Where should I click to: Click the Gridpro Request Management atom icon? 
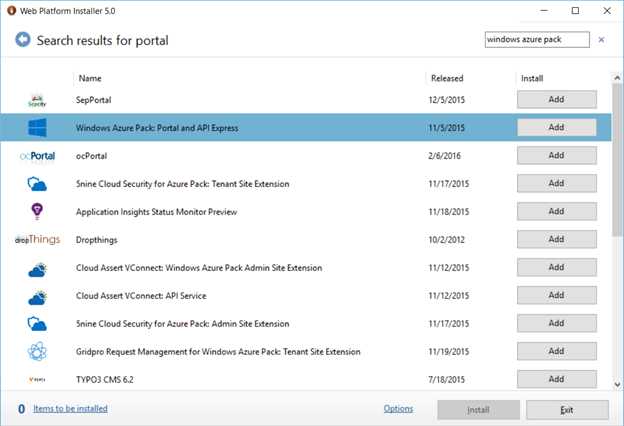(x=37, y=351)
